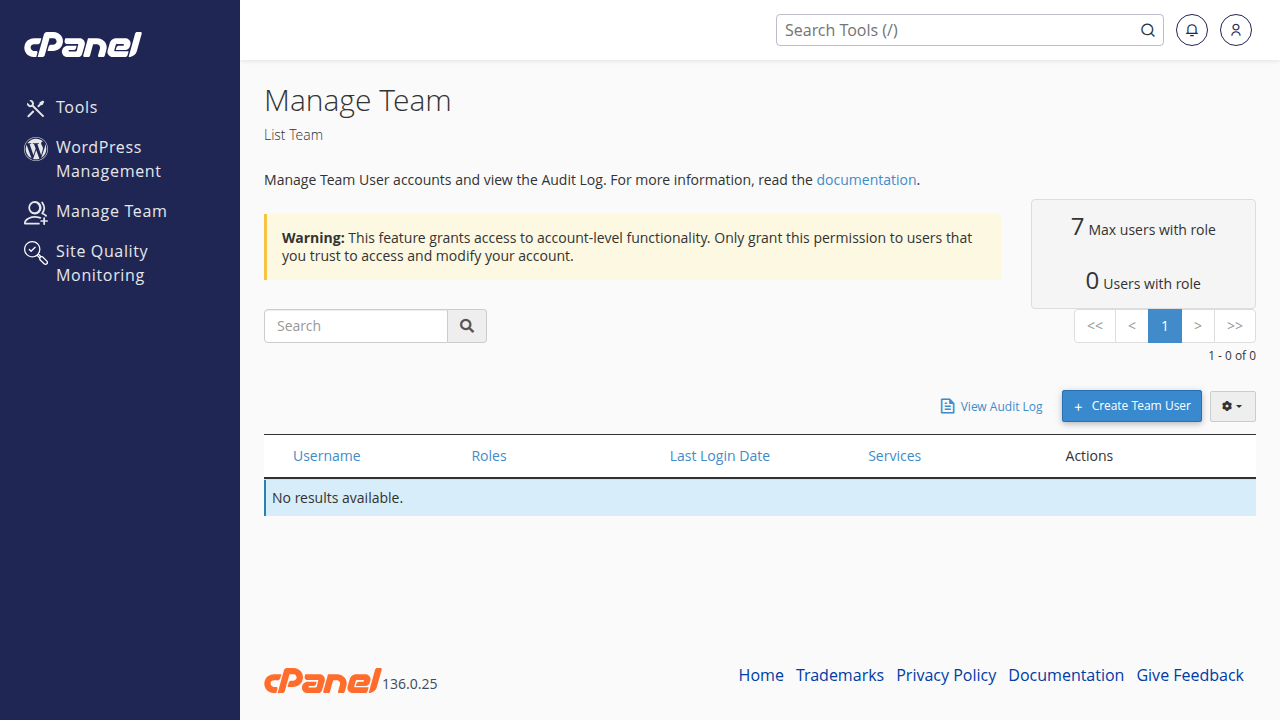Open notifications bell icon

1192,30
